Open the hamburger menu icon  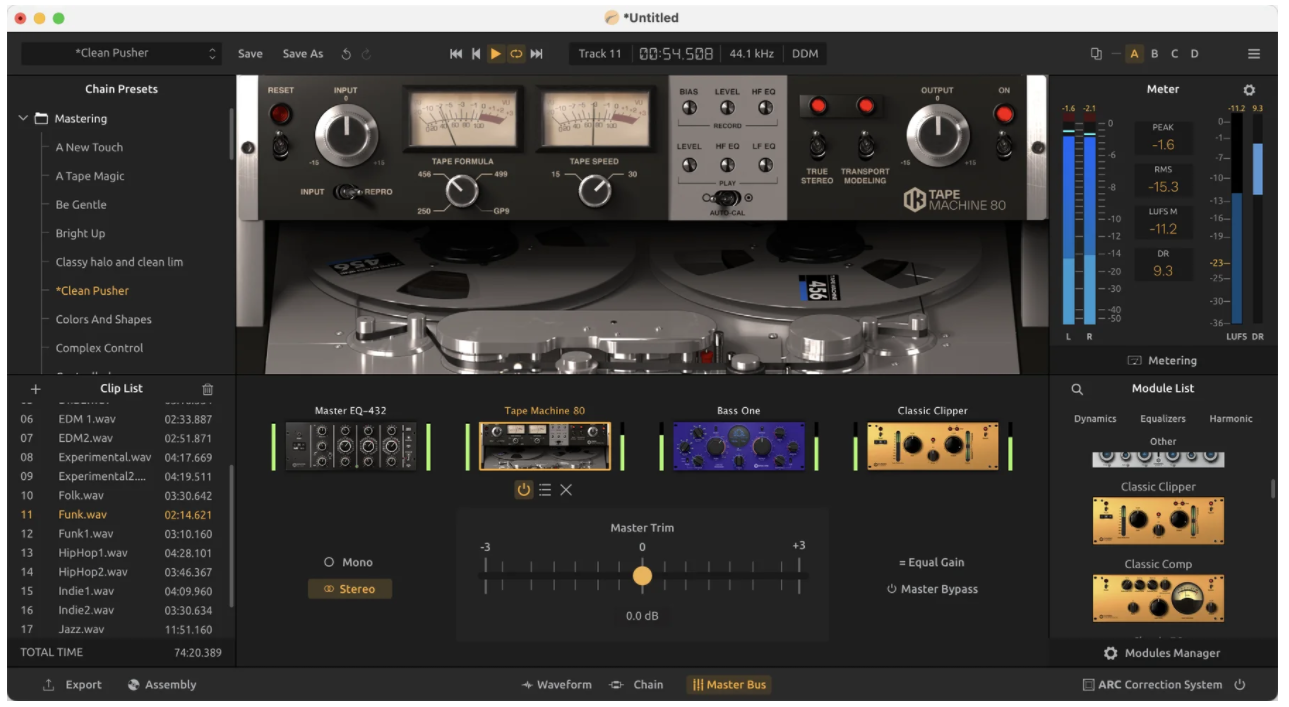pyautogui.click(x=1253, y=54)
